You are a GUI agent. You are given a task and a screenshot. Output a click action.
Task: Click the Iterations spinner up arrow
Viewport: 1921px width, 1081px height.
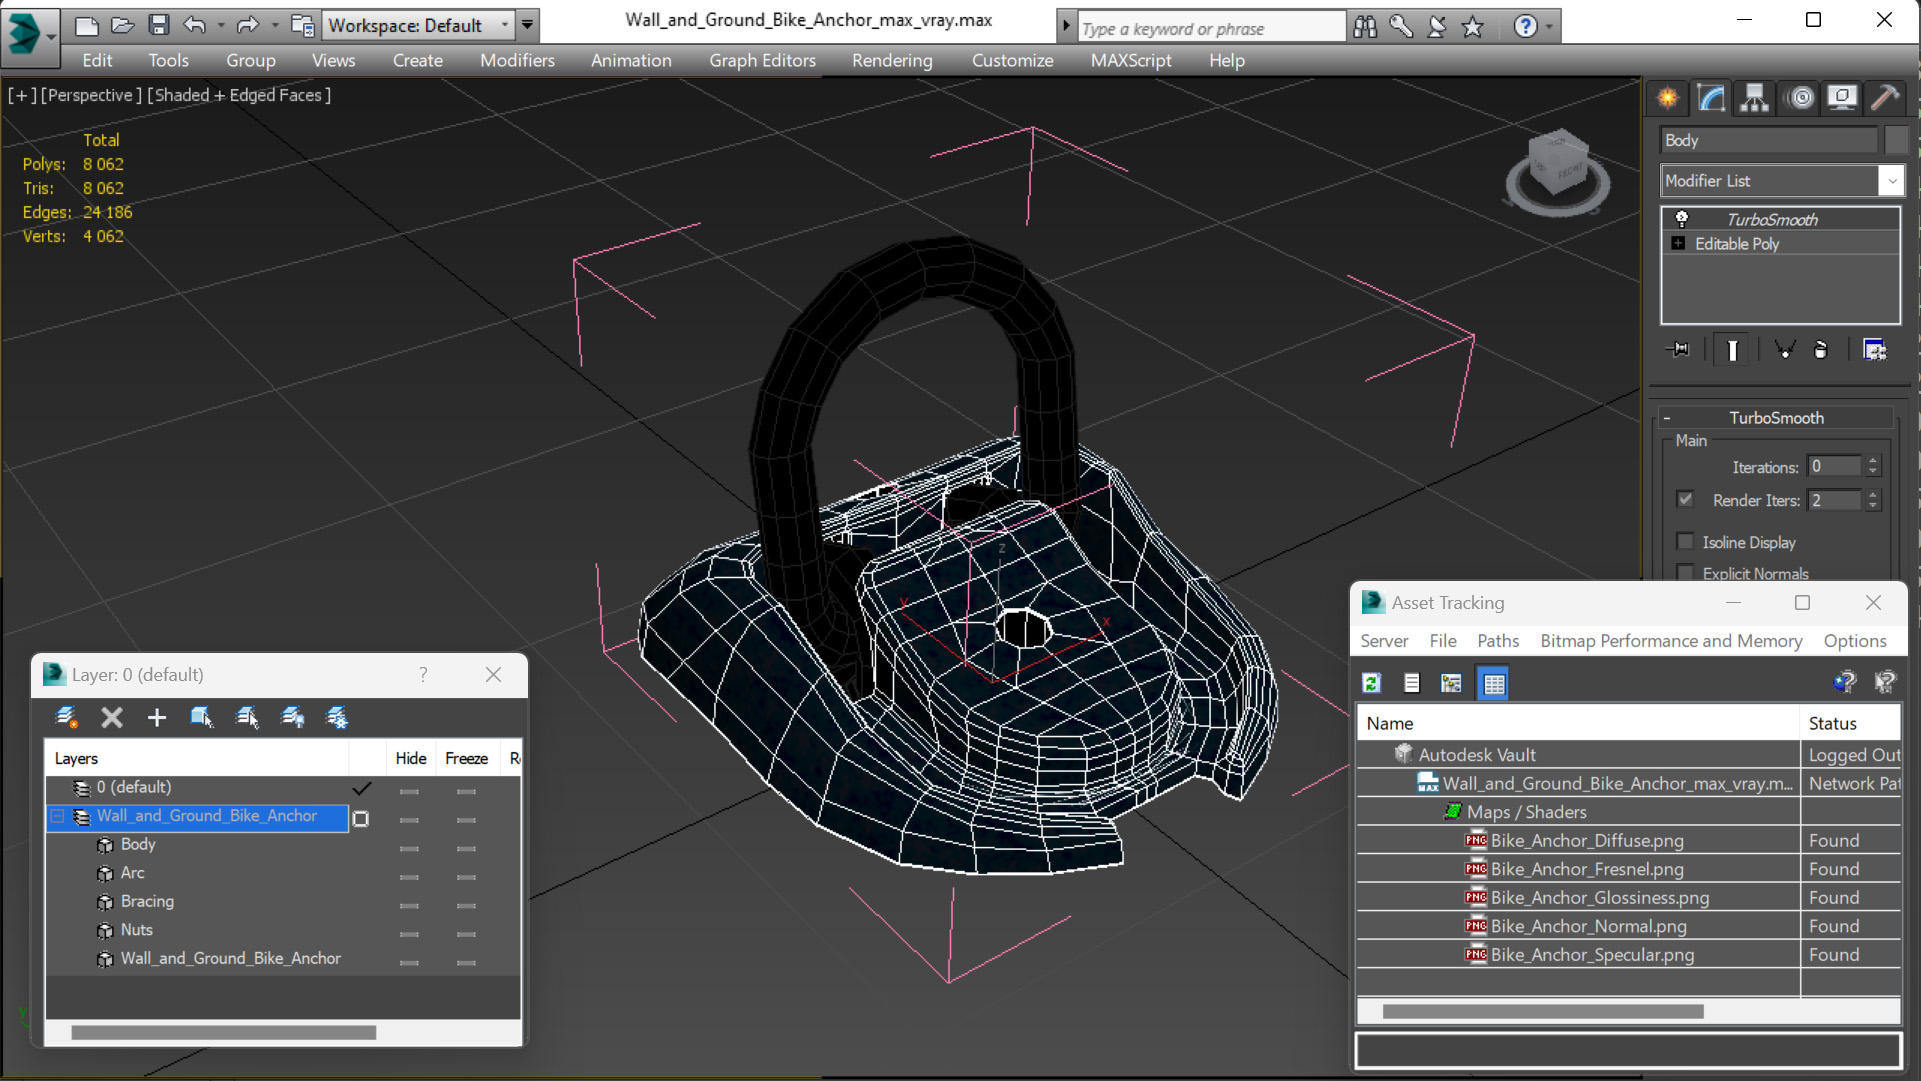pos(1873,461)
